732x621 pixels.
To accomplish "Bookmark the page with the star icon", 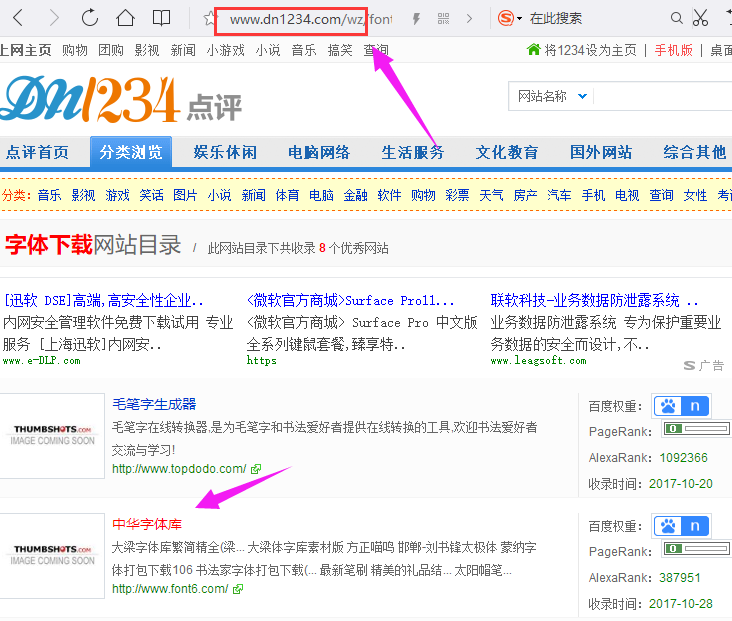I will (x=209, y=18).
